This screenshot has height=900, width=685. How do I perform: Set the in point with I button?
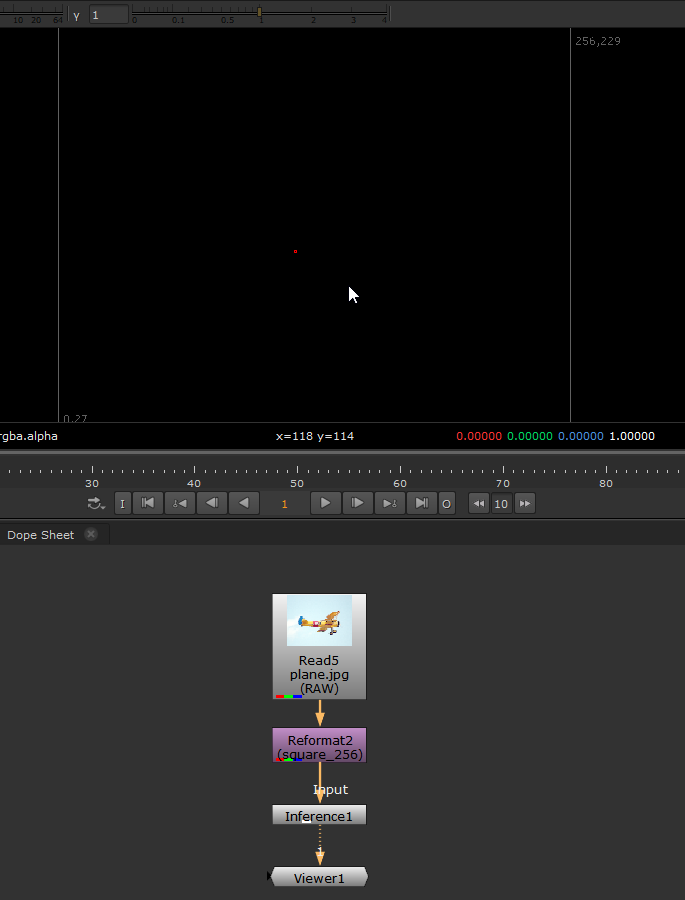[123, 503]
